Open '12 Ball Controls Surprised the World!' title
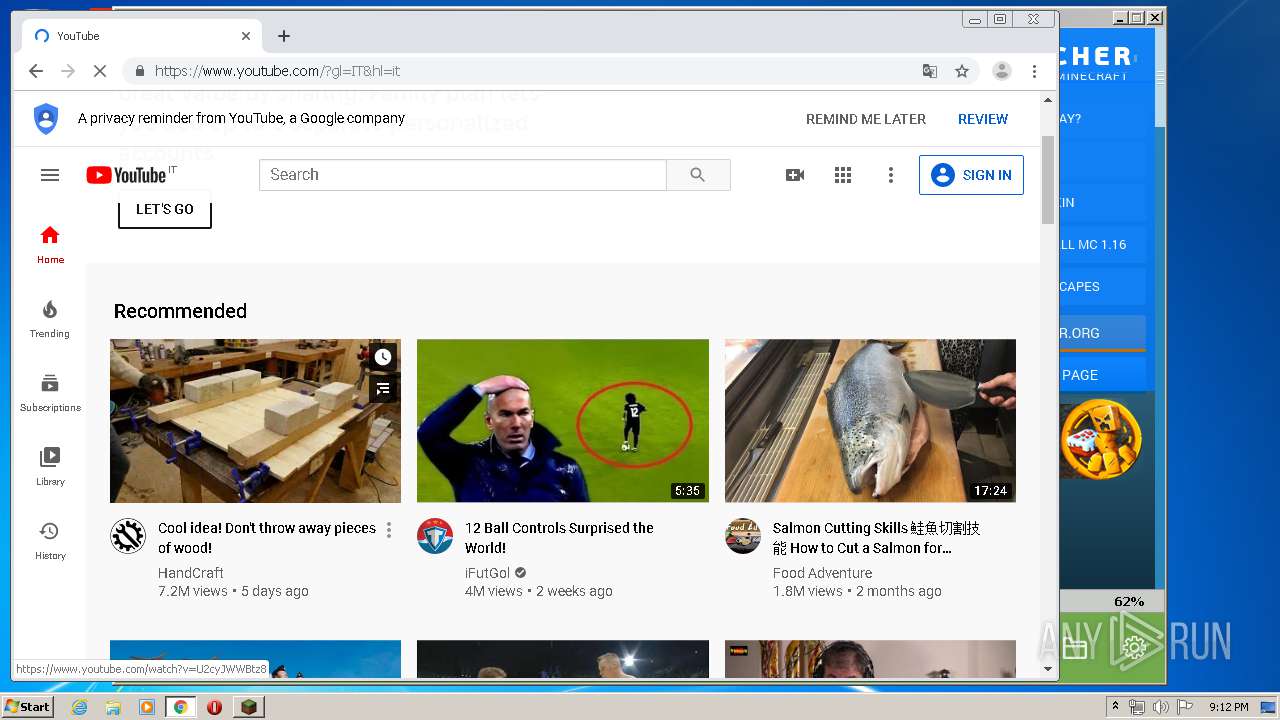1280x720 pixels. pos(559,538)
